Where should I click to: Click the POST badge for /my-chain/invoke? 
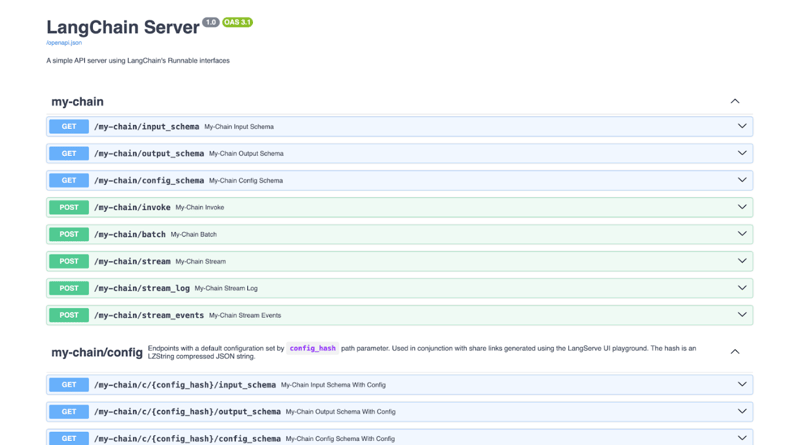click(69, 208)
